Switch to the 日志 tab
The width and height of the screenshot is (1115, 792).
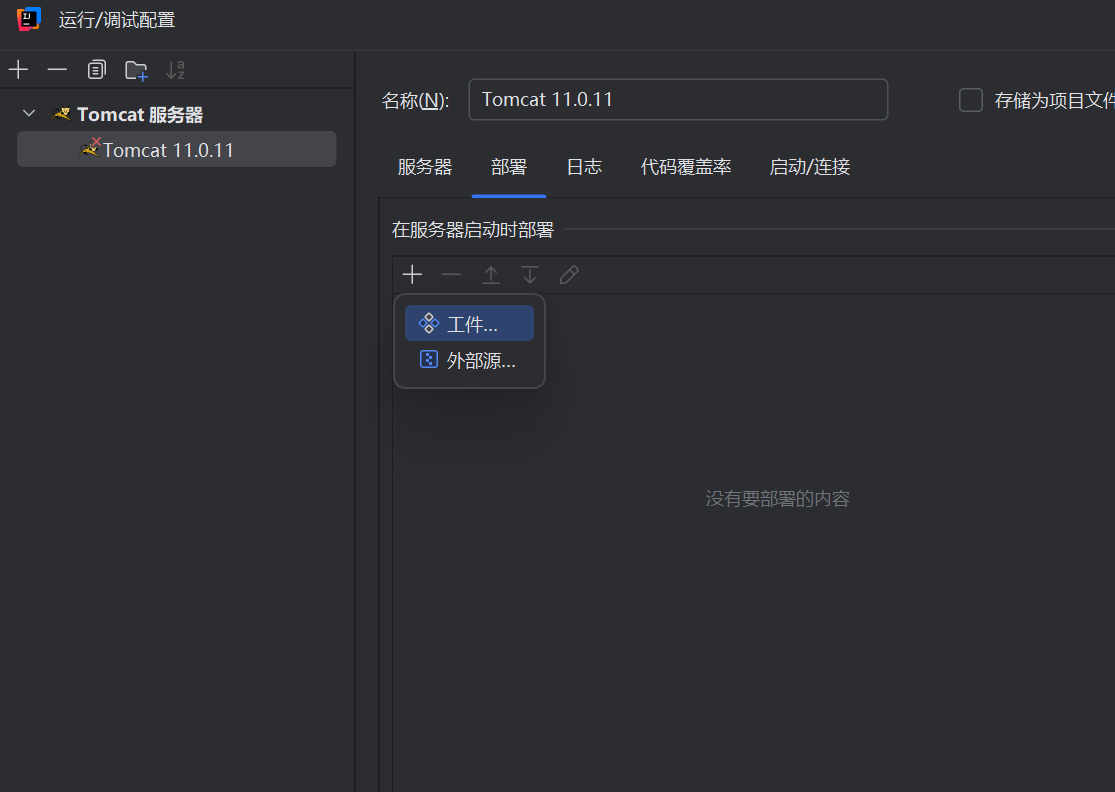tap(585, 167)
